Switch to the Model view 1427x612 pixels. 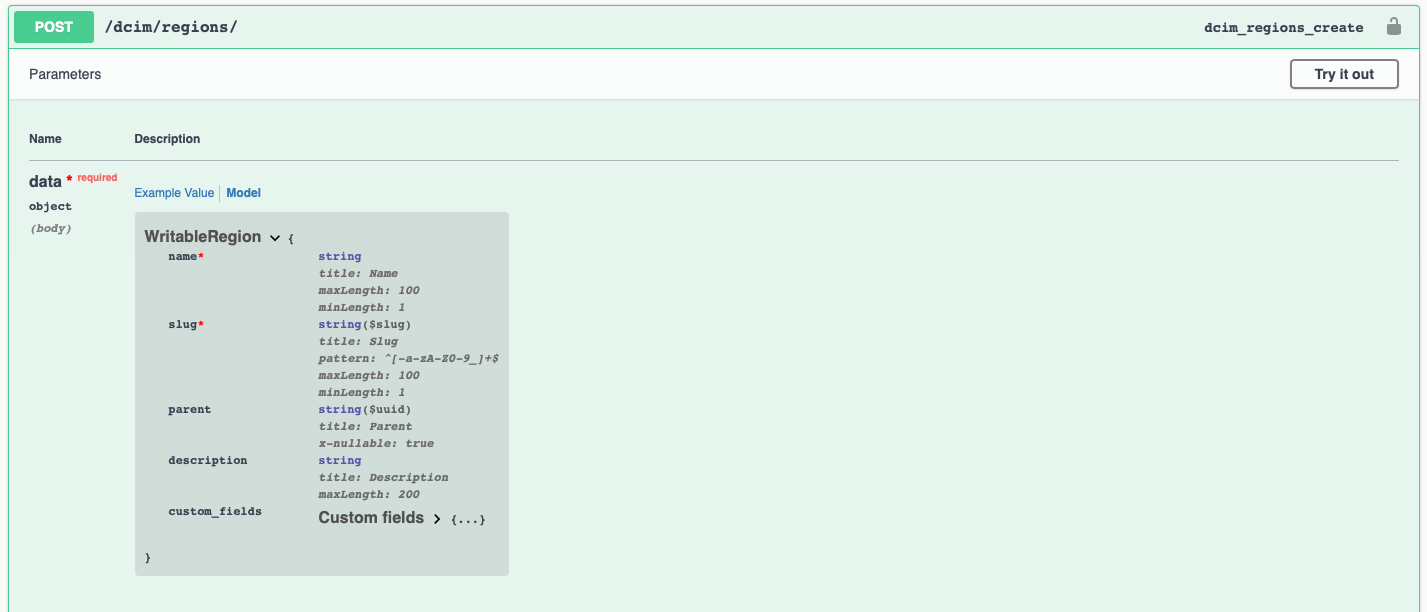243,192
